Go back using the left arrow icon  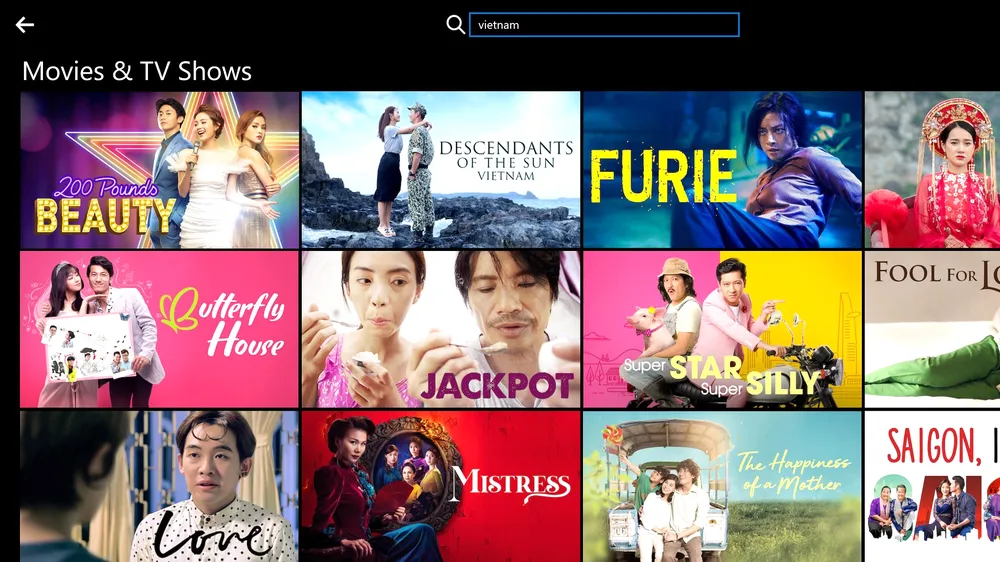point(25,25)
